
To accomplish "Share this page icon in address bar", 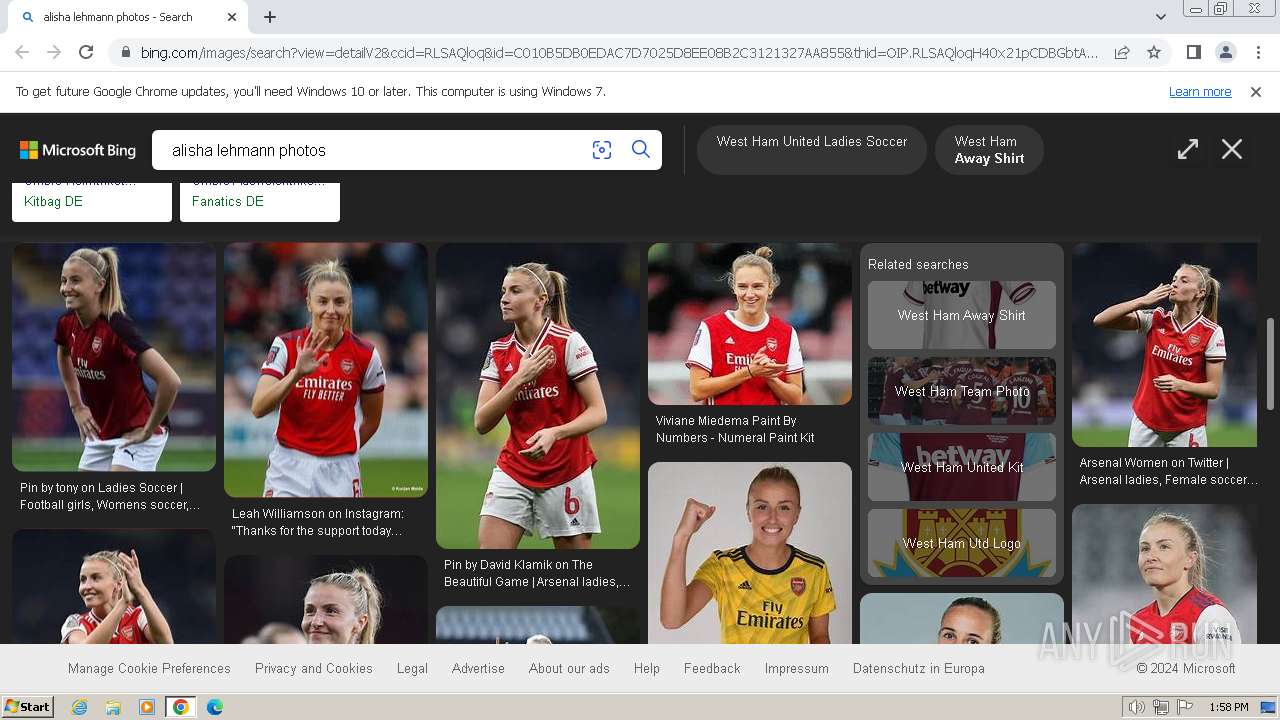I will tap(1122, 52).
